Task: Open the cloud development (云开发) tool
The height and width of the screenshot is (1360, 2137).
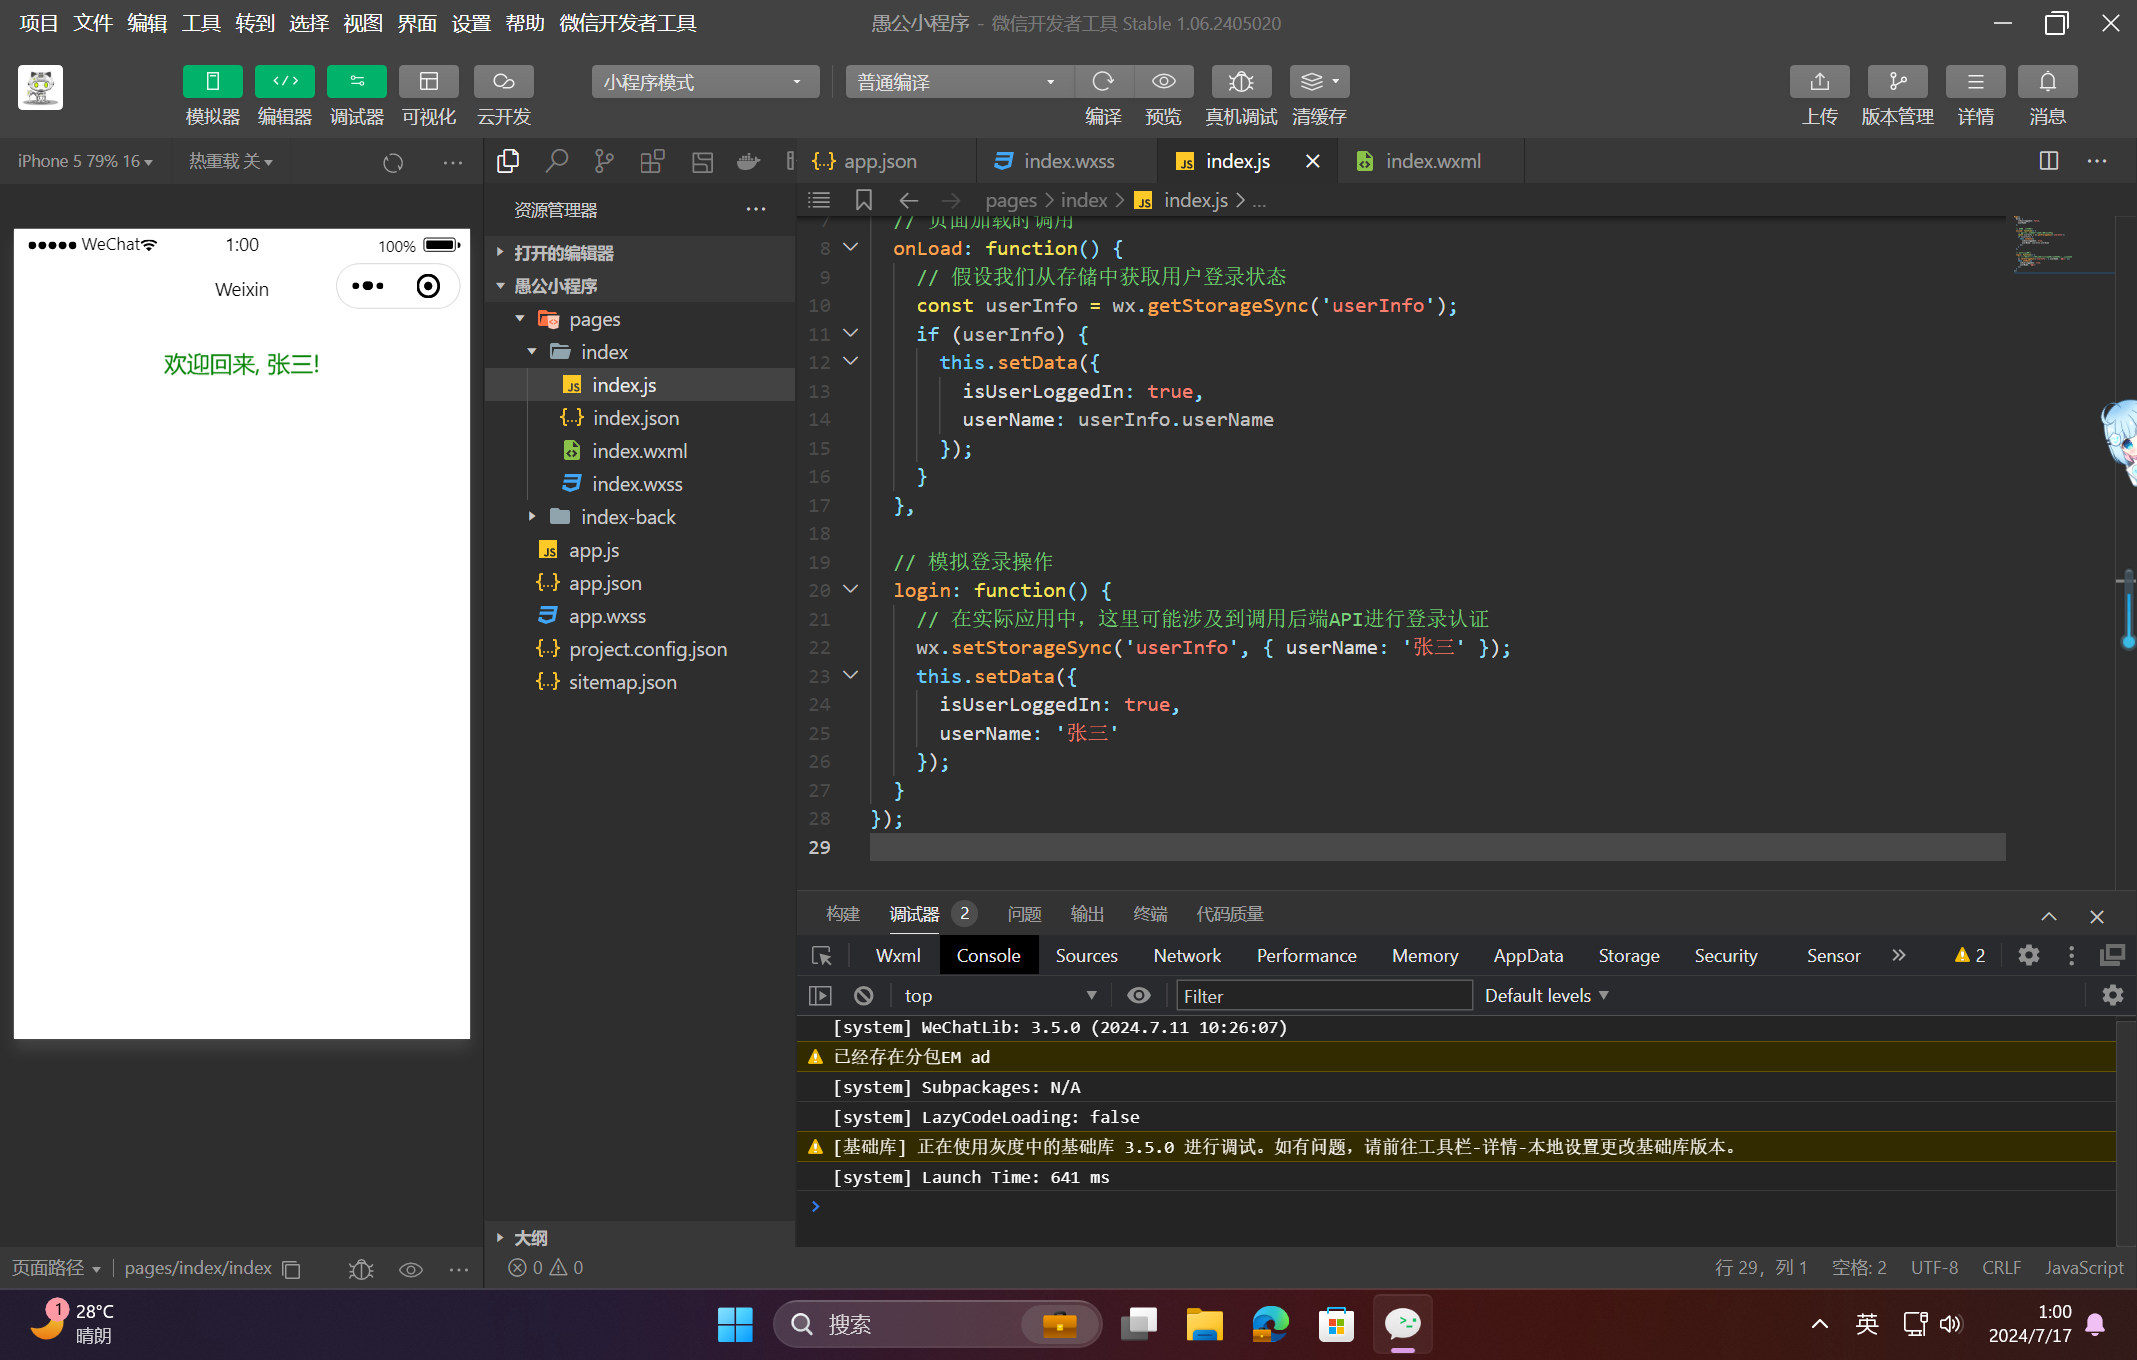Action: pyautogui.click(x=503, y=82)
